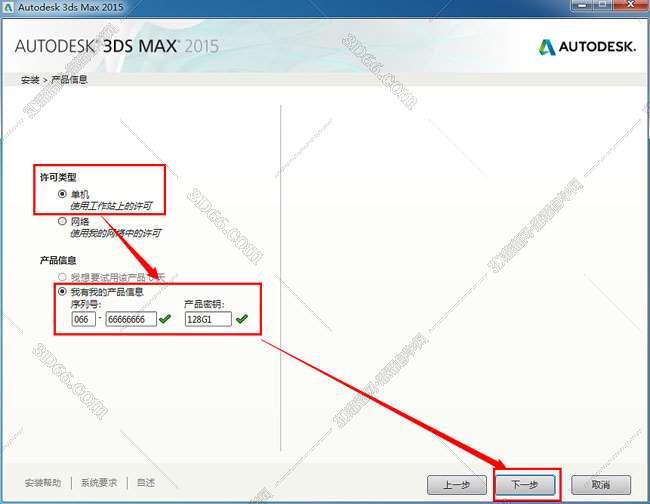The height and width of the screenshot is (504, 650).
Task: Click the 下一步 next button
Action: tap(525, 485)
